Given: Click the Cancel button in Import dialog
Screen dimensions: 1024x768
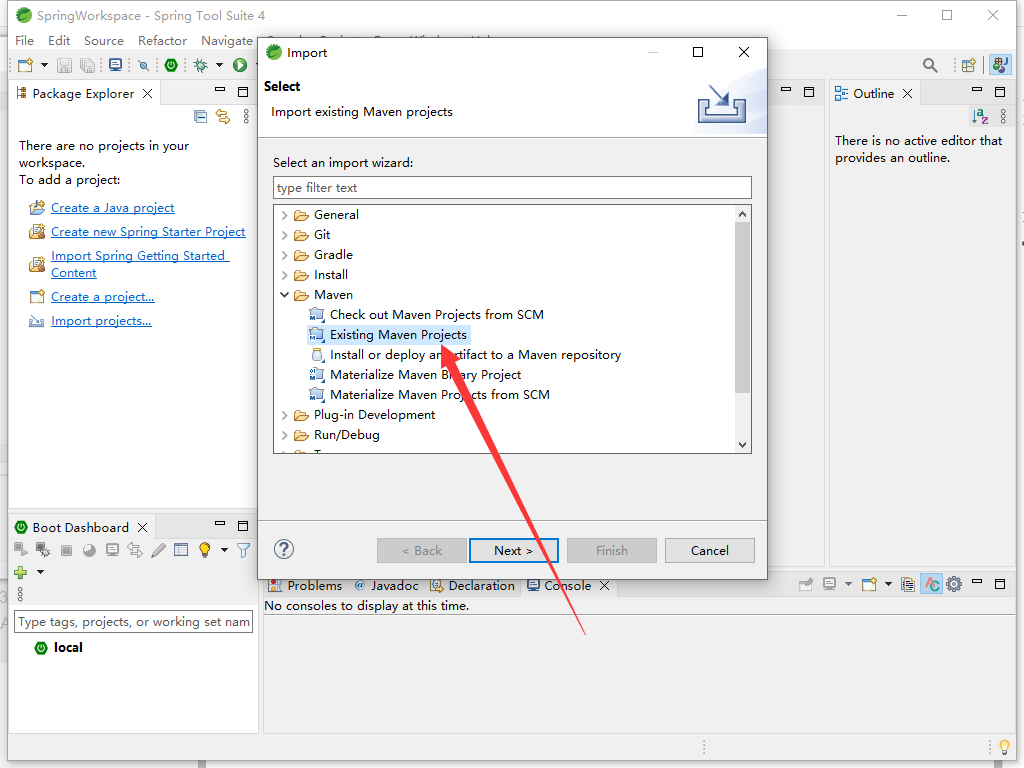Looking at the screenshot, I should tap(709, 551).
